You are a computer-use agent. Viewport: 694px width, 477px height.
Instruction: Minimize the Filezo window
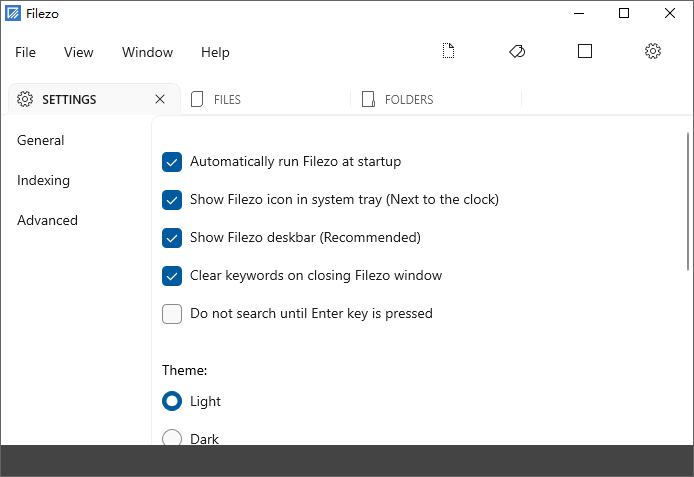coord(579,13)
